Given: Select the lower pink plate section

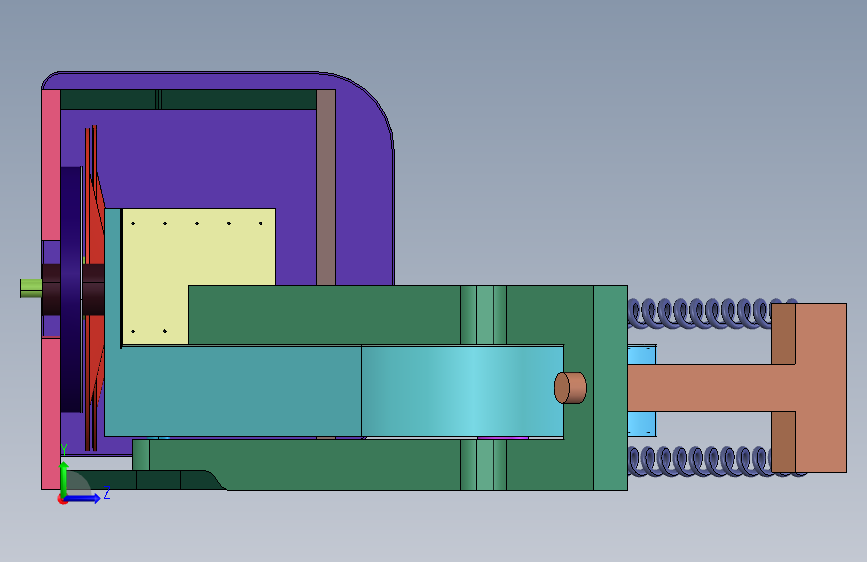Looking at the screenshot, I should [51, 413].
